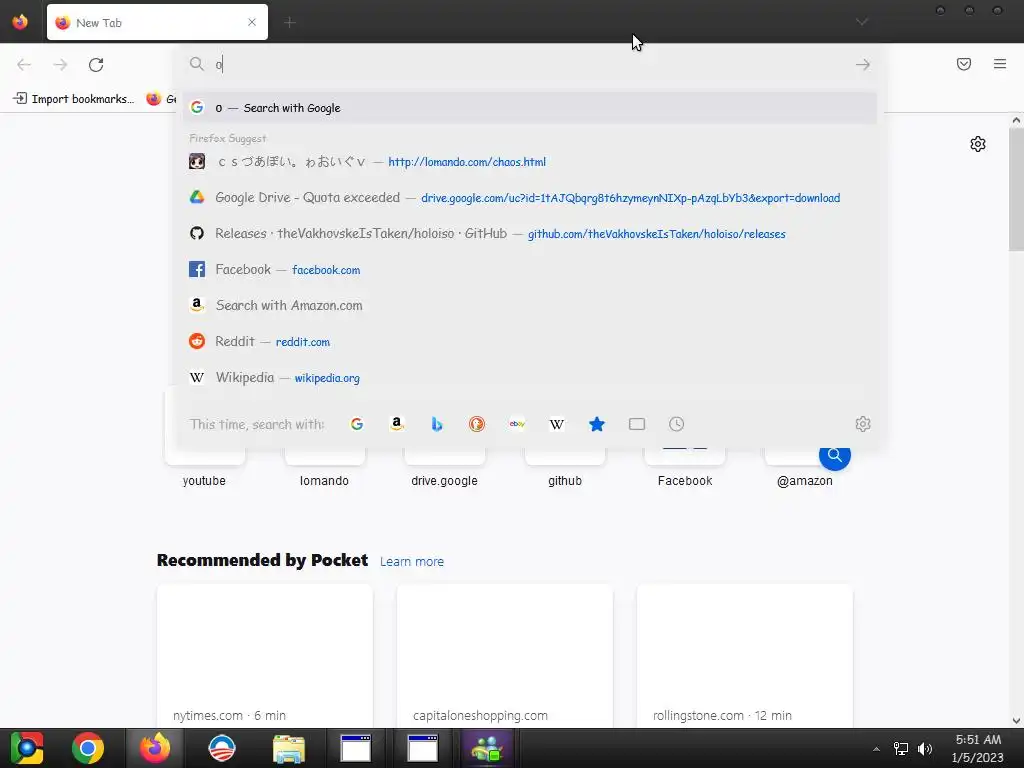
Task: Open the @amazon shortcut tile
Action: (805, 468)
